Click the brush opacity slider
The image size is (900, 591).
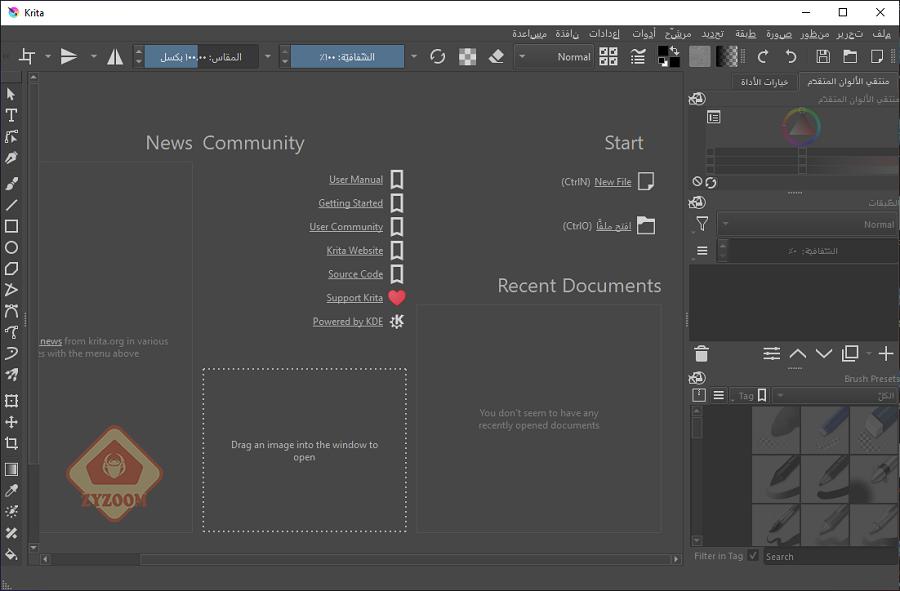coord(347,57)
